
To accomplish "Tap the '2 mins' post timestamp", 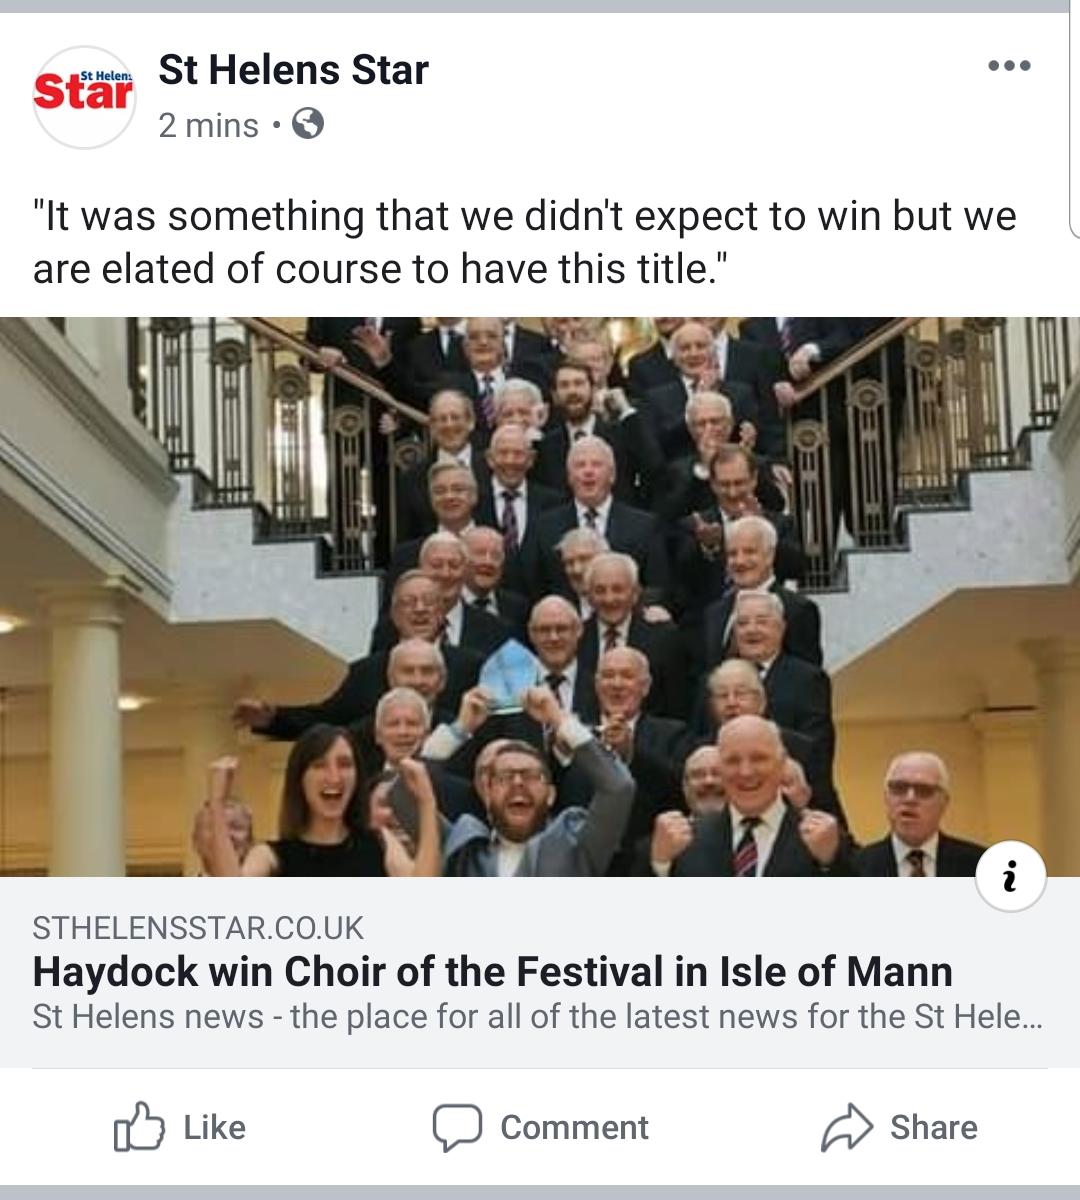I will 208,126.
